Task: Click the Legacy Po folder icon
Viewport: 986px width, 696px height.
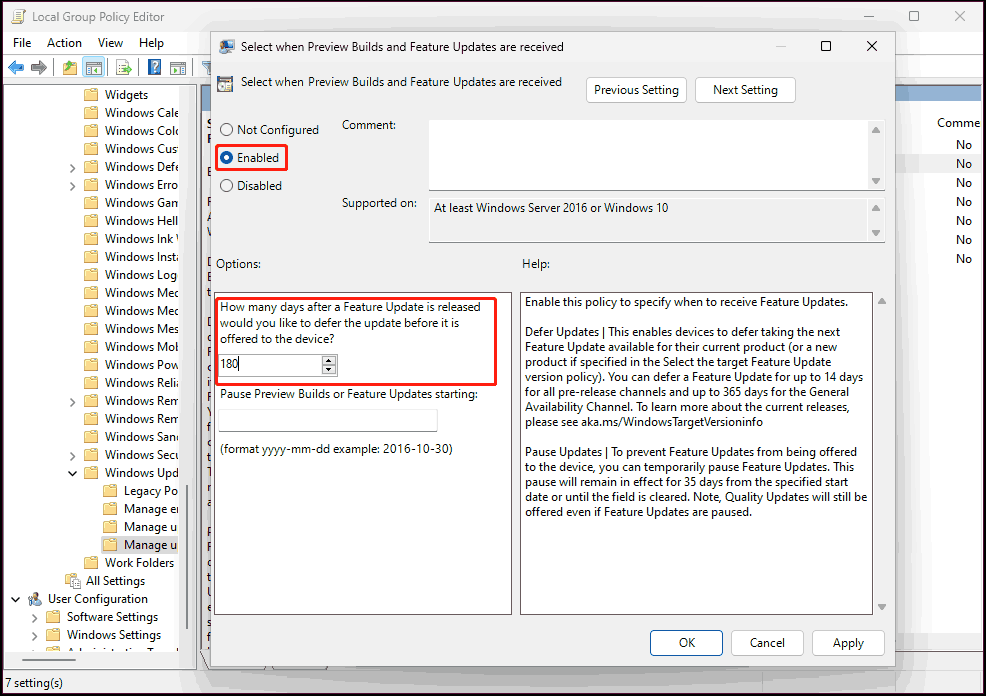Action: pyautogui.click(x=110, y=490)
